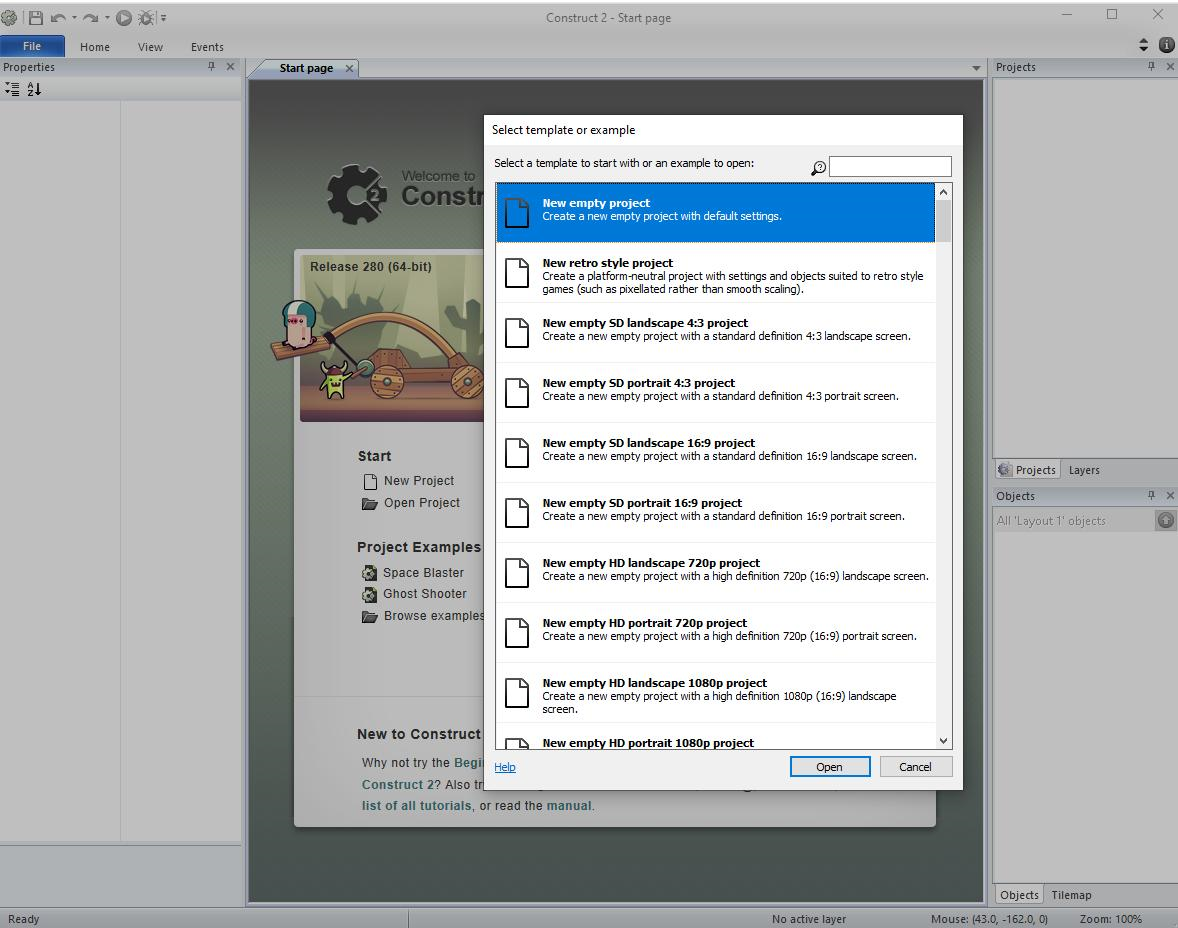Screen dimensions: 1178x928
Task: Open the Space Blaster example project
Action: point(423,572)
